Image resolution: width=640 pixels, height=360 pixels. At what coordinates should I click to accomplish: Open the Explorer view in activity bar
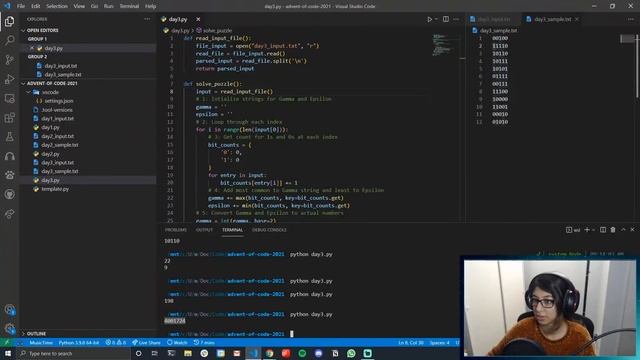[9, 21]
